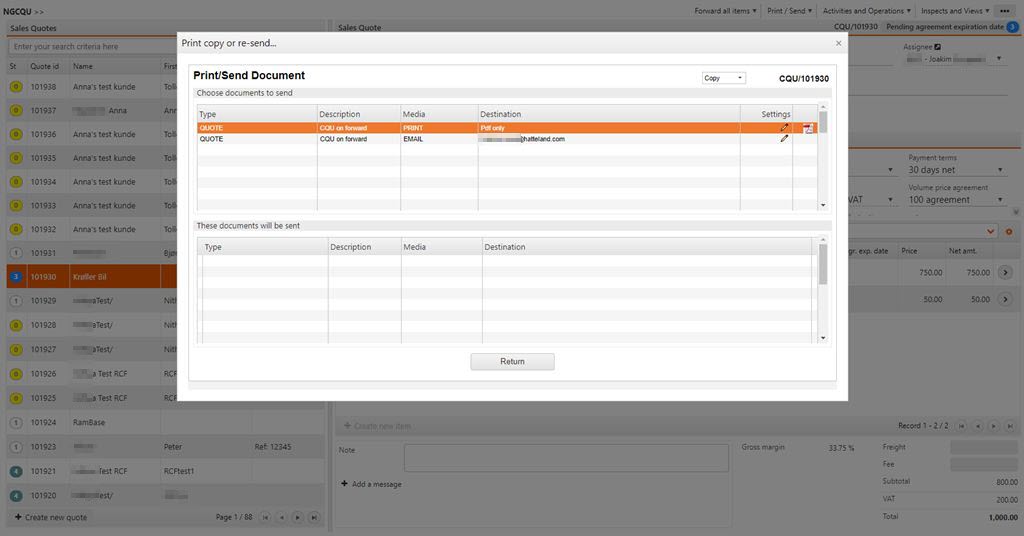This screenshot has height=536, width=1024.
Task: Click the arrow icon beside 50.00 net amount
Action: point(1006,299)
